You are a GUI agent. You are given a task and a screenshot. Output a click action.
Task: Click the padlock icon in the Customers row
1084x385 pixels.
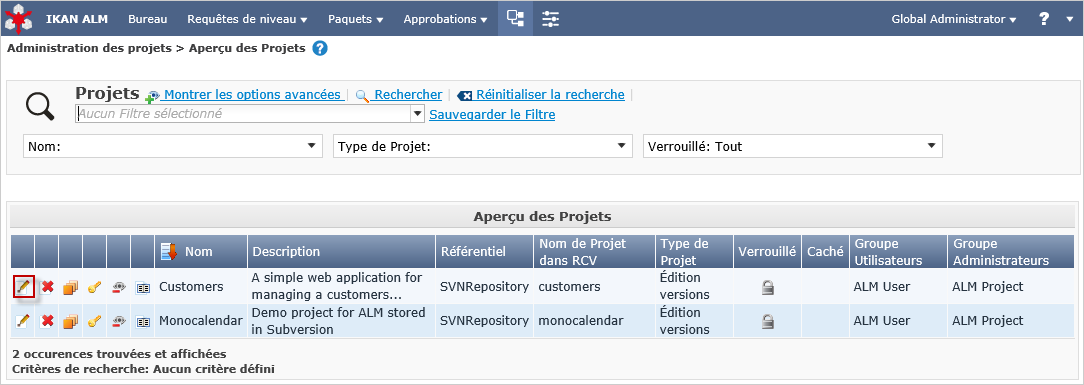coord(767,287)
